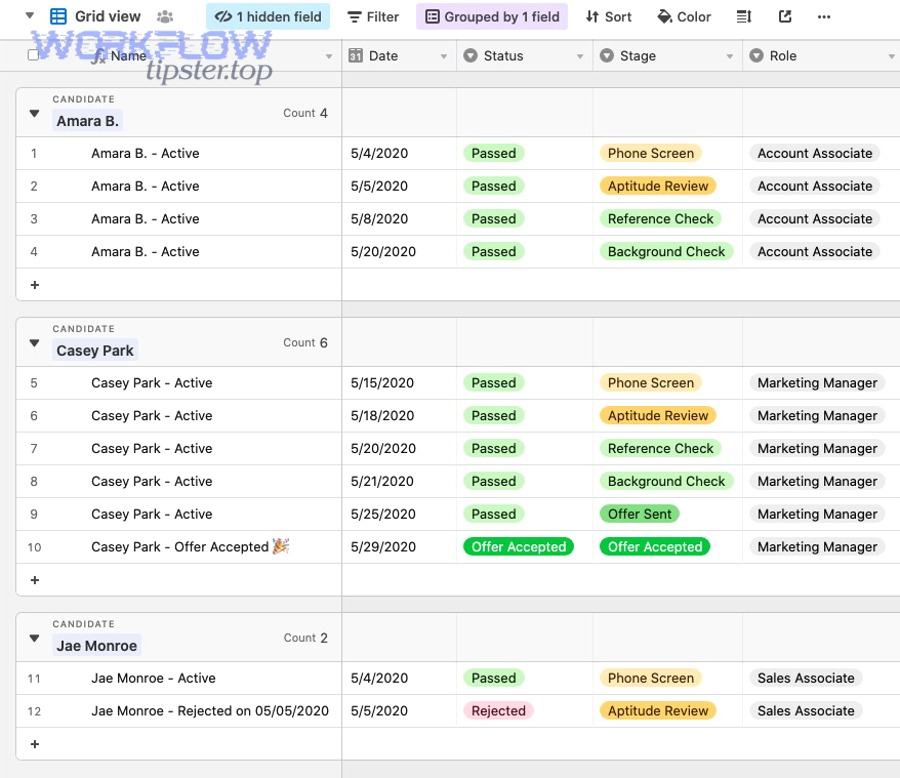Open Stage column dropdown arrow
This screenshot has width=900, height=778.
[730, 56]
